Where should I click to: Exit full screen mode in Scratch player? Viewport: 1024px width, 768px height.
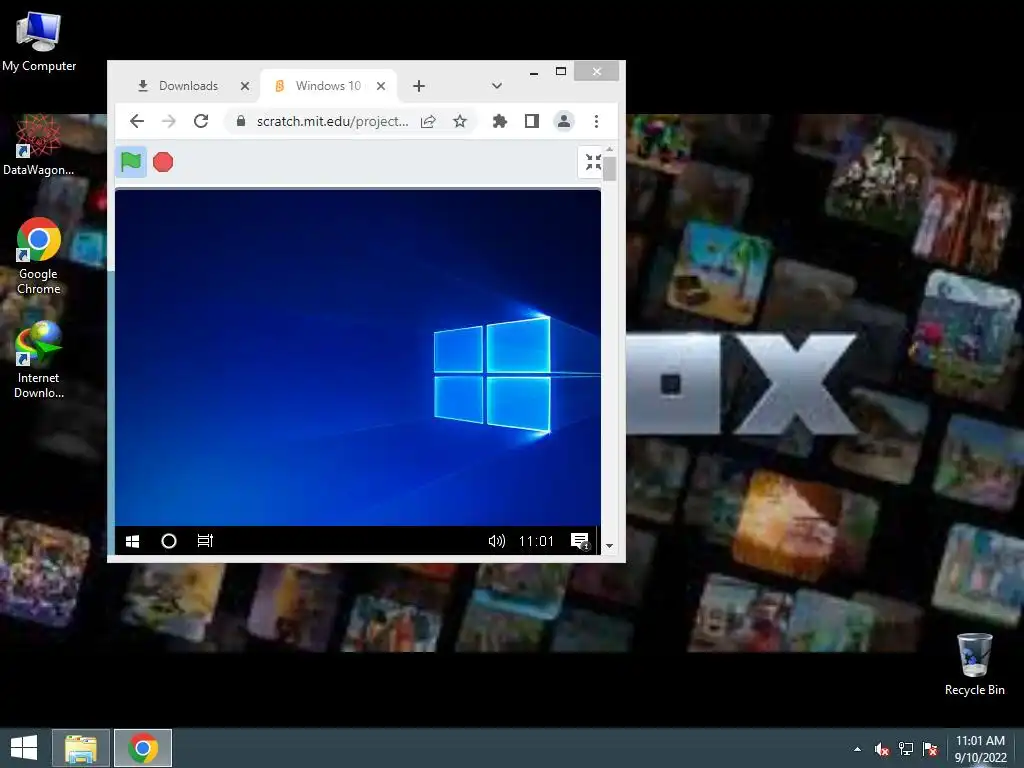(592, 161)
